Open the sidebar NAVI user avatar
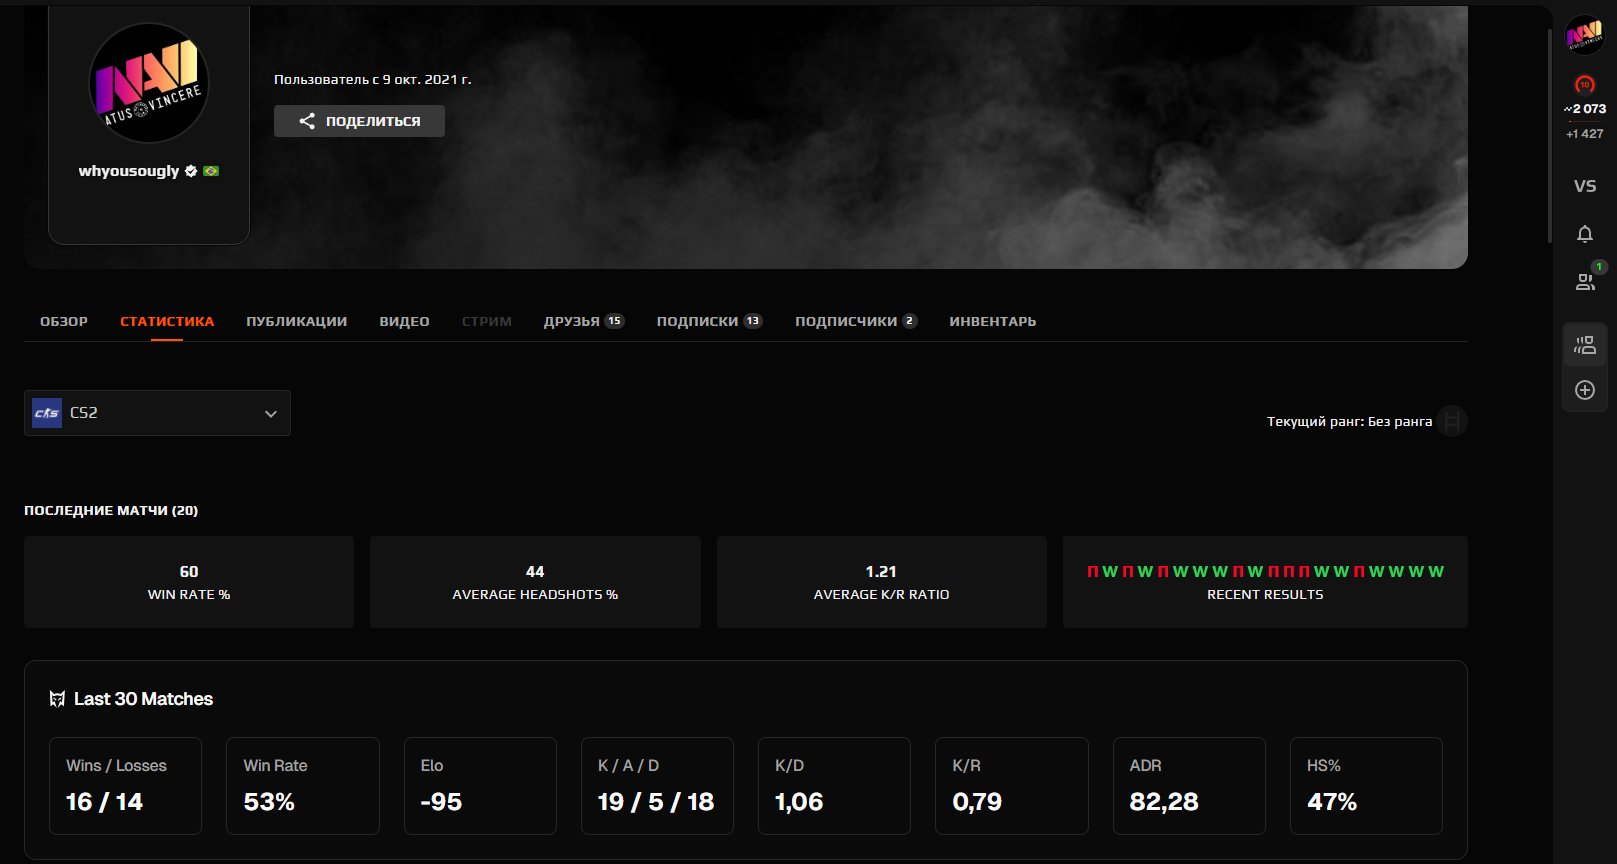 tap(1584, 34)
